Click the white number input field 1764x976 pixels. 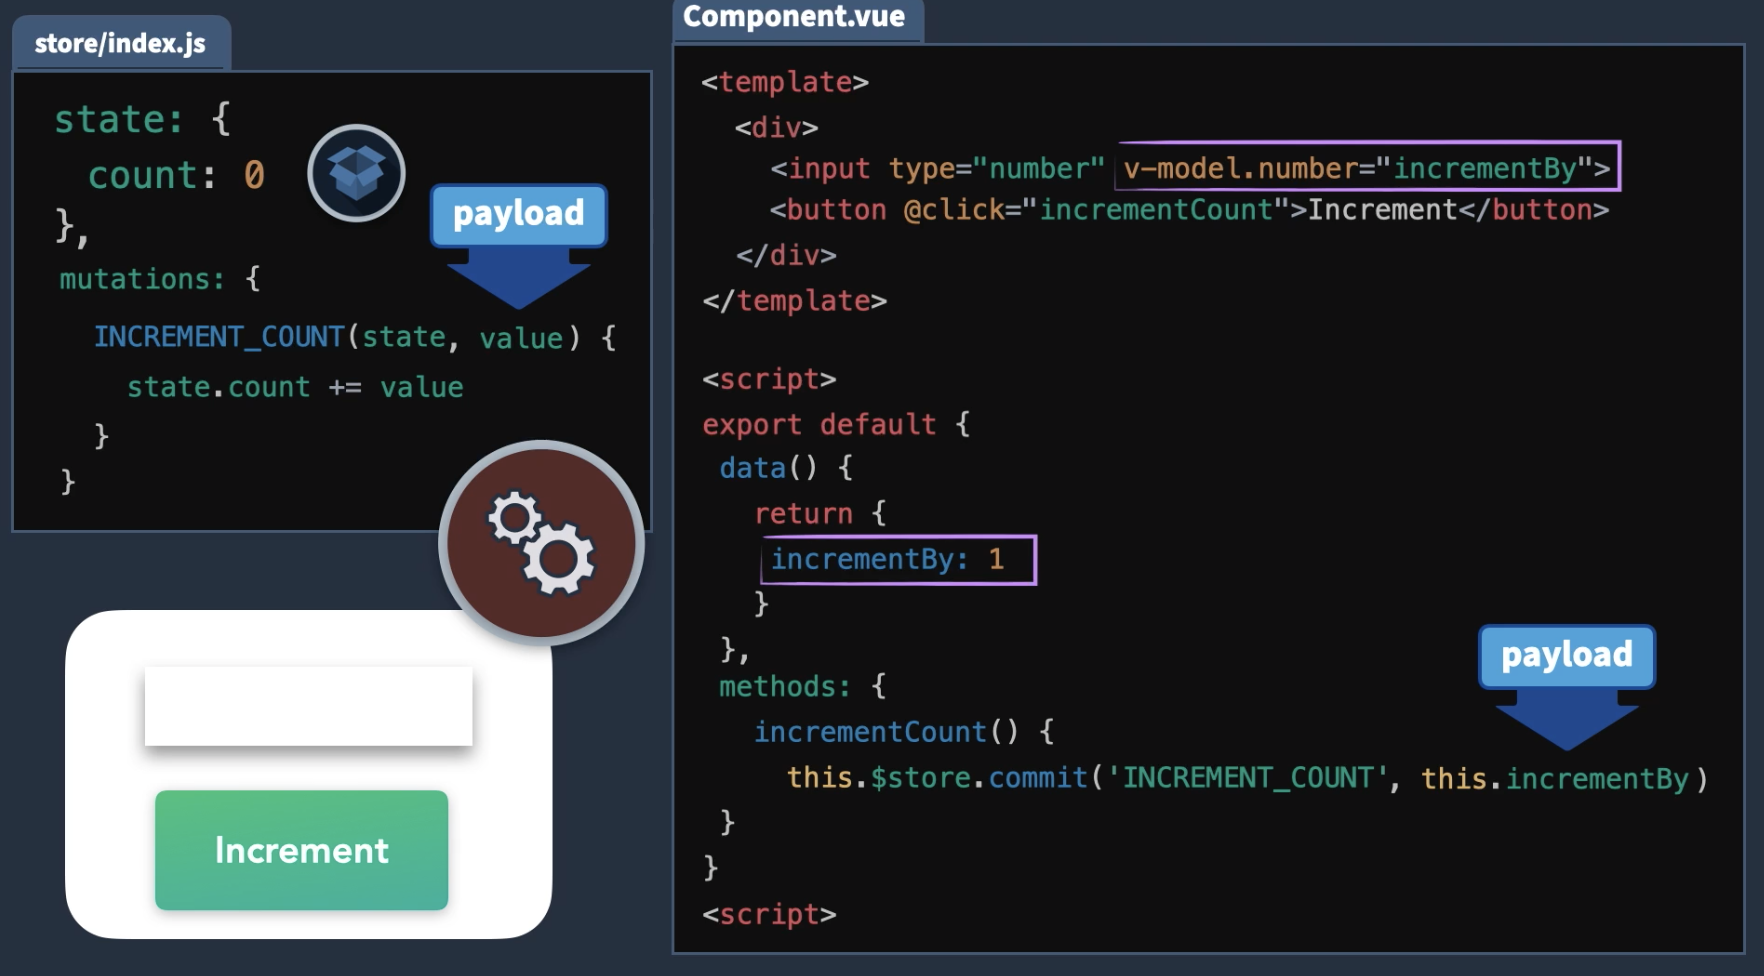pyautogui.click(x=308, y=705)
